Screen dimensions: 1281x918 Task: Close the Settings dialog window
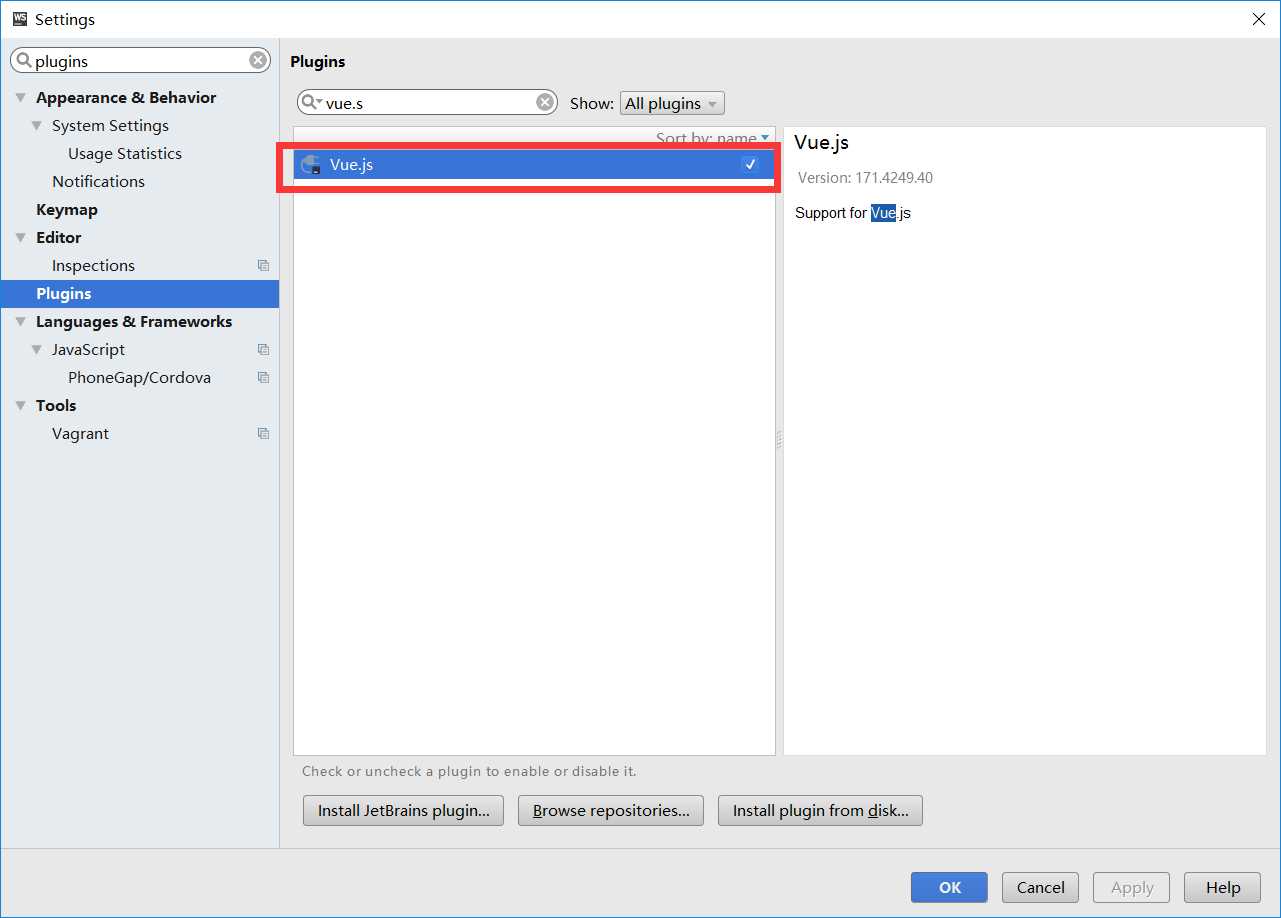(x=1258, y=19)
